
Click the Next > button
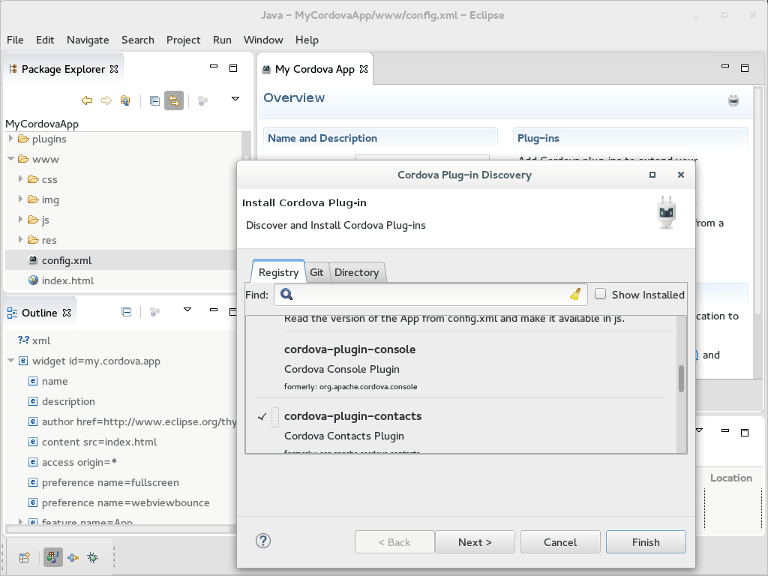coord(475,542)
